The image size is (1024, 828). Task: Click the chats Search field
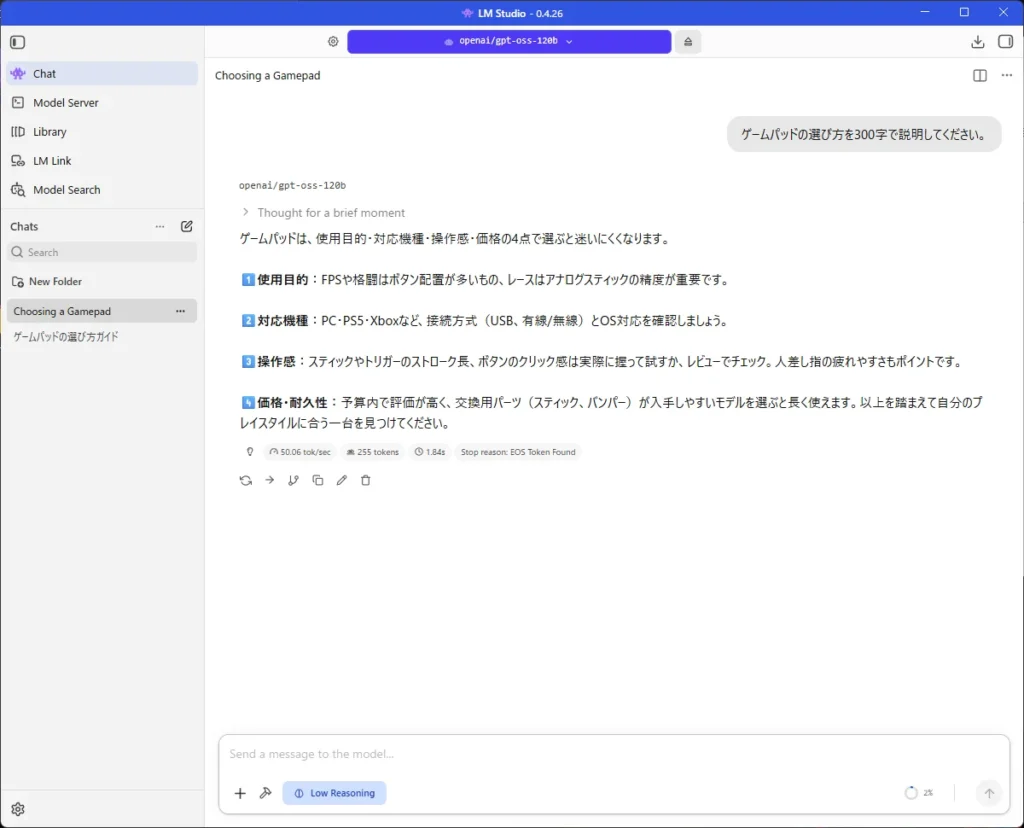click(x=102, y=253)
